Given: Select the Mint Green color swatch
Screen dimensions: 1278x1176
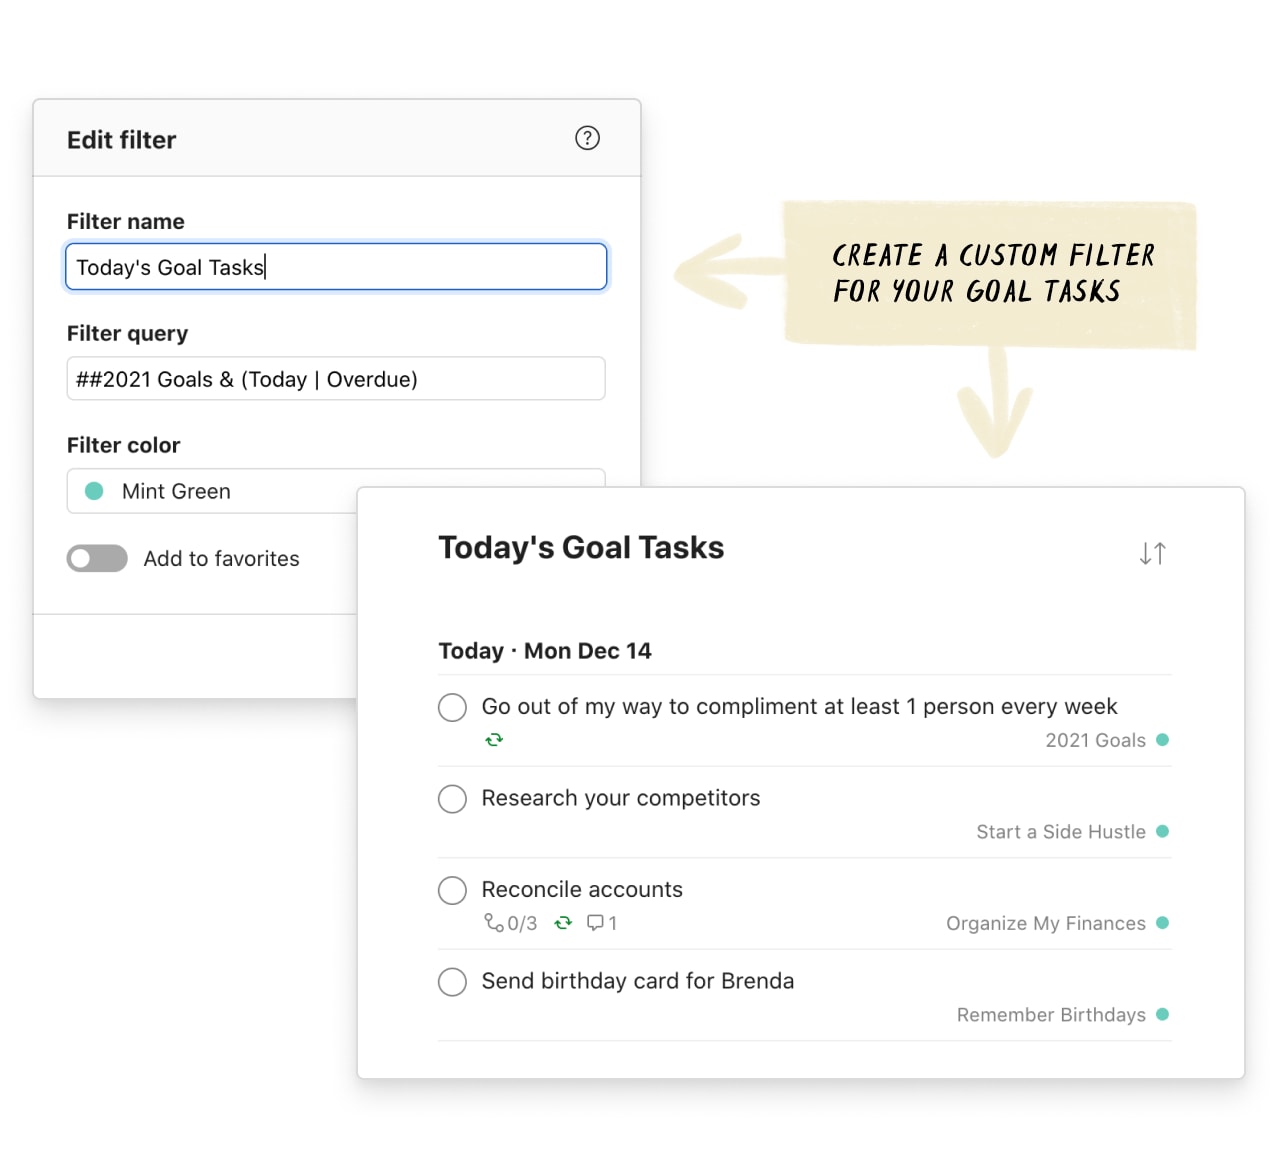Looking at the screenshot, I should coord(93,491).
